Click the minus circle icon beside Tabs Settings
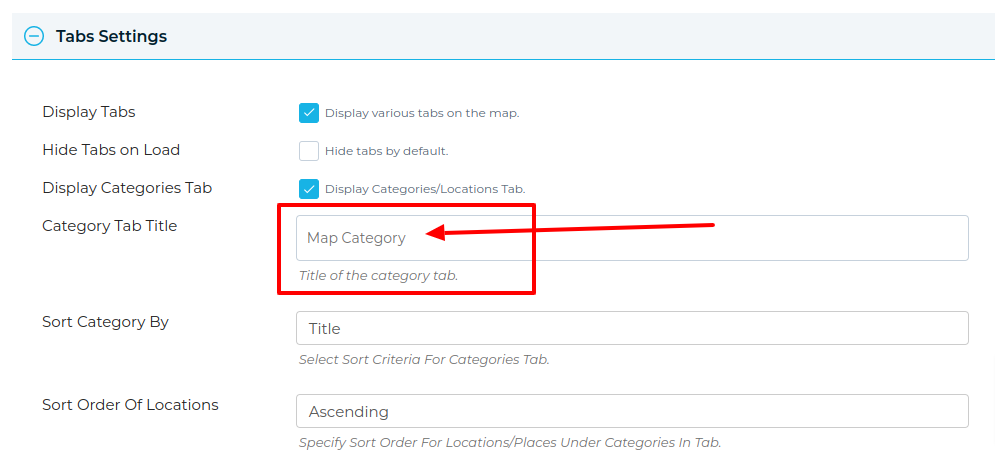 point(34,36)
